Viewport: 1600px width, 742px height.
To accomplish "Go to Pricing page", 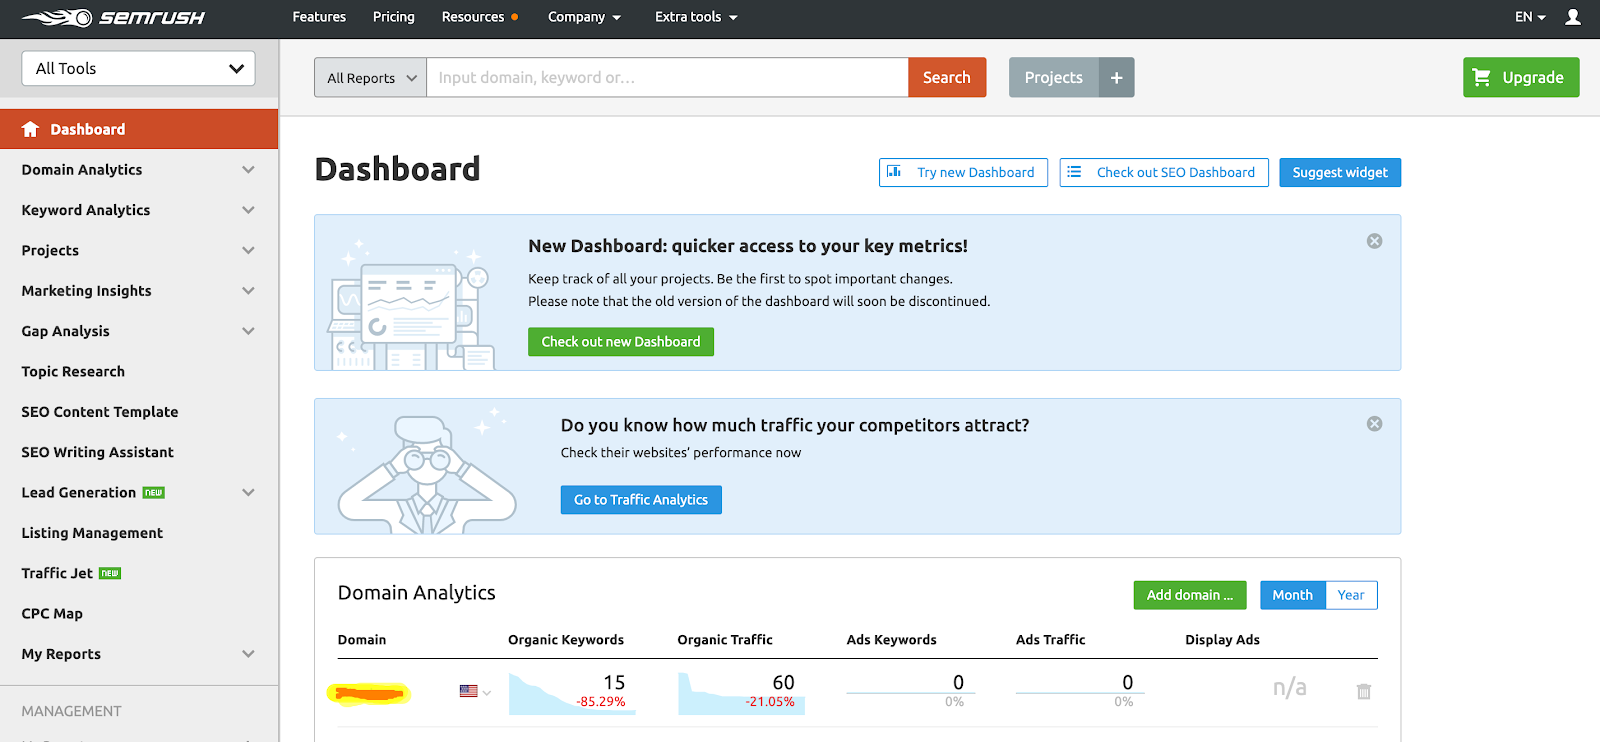I will point(394,17).
